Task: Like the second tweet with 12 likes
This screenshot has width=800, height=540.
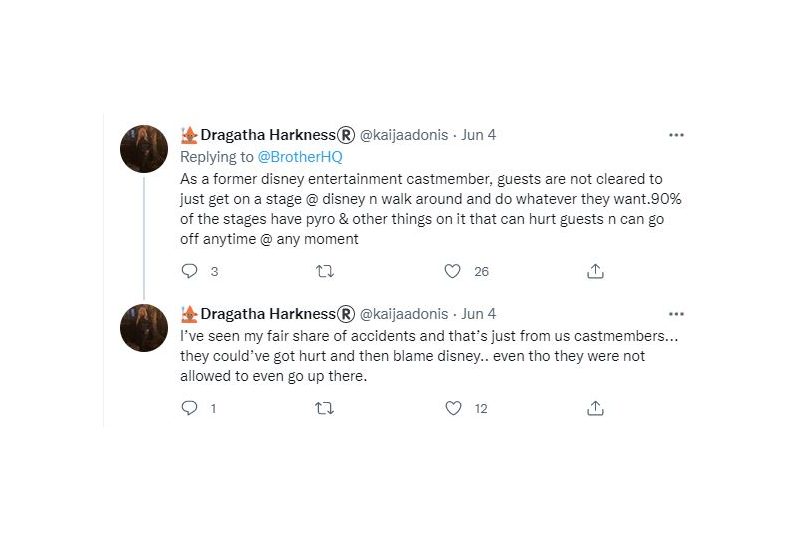Action: click(453, 408)
